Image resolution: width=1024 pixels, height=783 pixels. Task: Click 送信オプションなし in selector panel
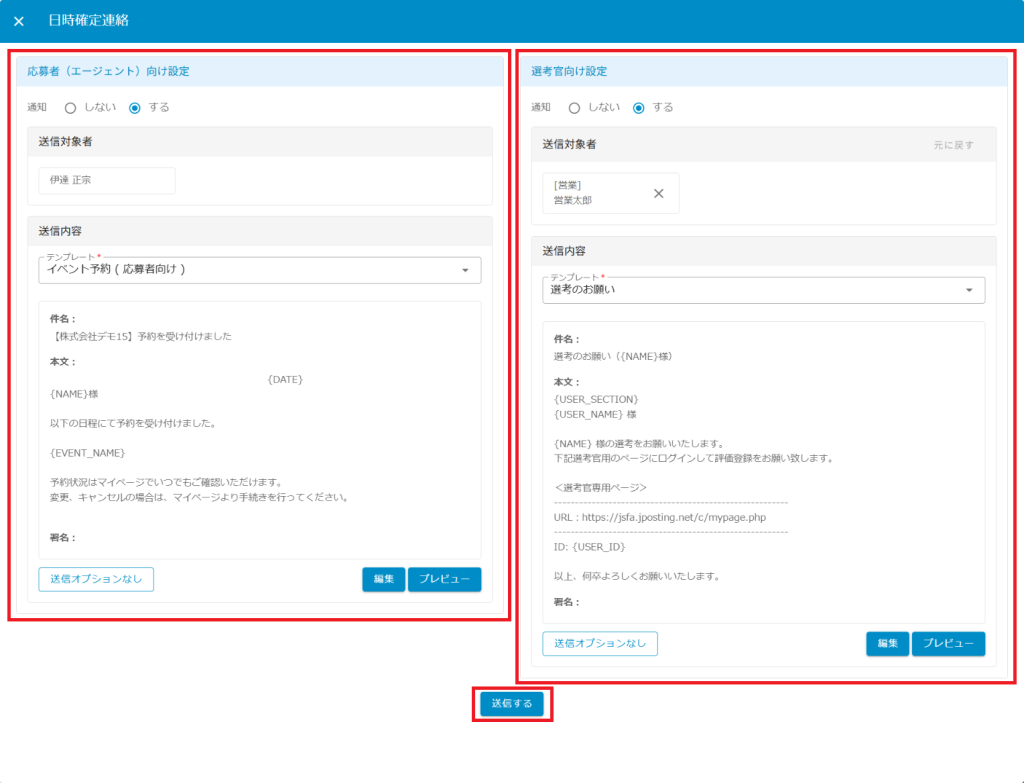pyautogui.click(x=600, y=643)
